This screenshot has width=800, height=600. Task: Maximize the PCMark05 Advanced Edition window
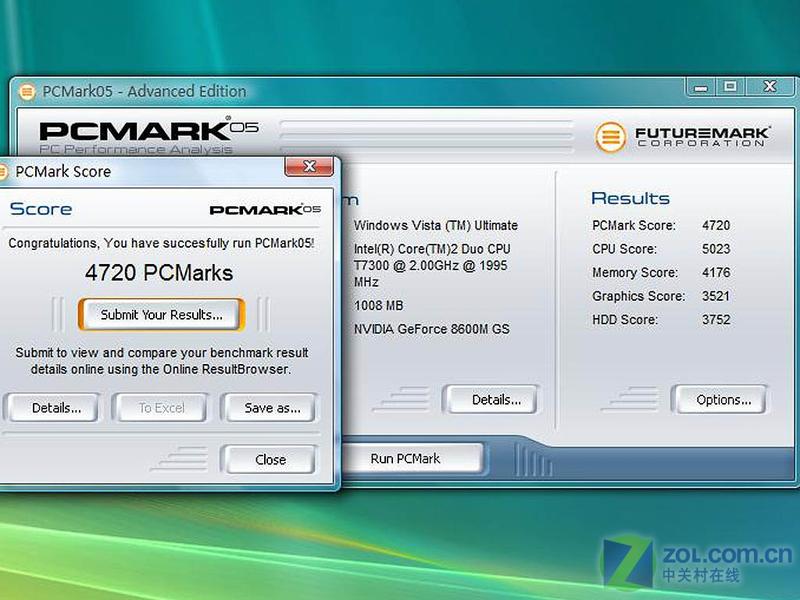coord(730,87)
